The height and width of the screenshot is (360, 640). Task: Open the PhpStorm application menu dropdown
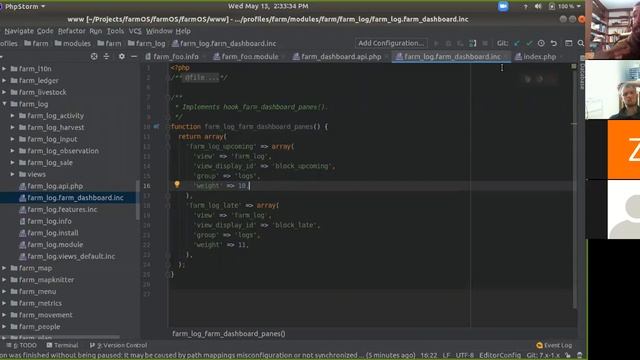pos(24,6)
